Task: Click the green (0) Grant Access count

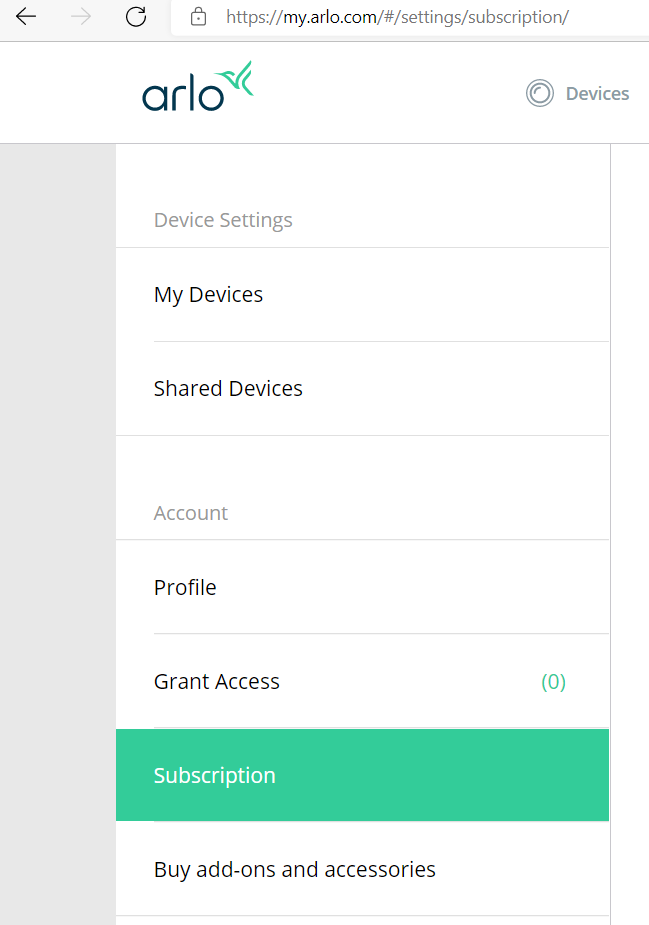Action: pos(553,682)
